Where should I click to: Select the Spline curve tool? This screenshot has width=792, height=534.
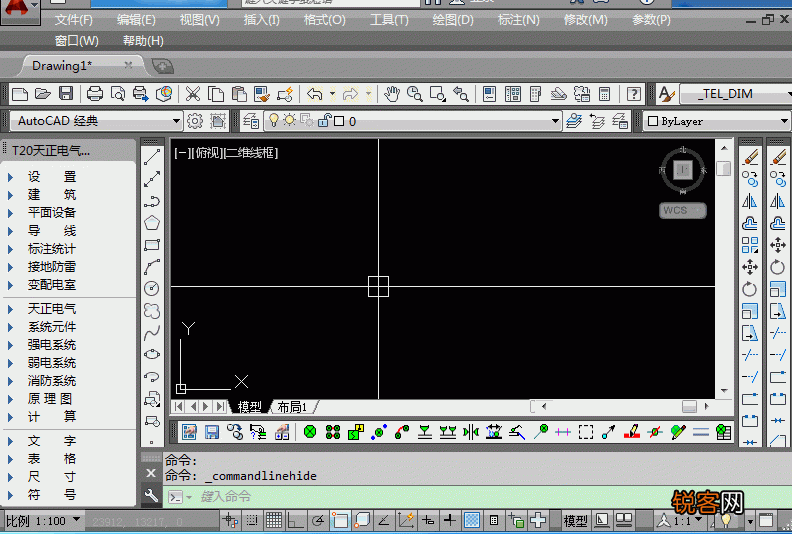pos(152,332)
